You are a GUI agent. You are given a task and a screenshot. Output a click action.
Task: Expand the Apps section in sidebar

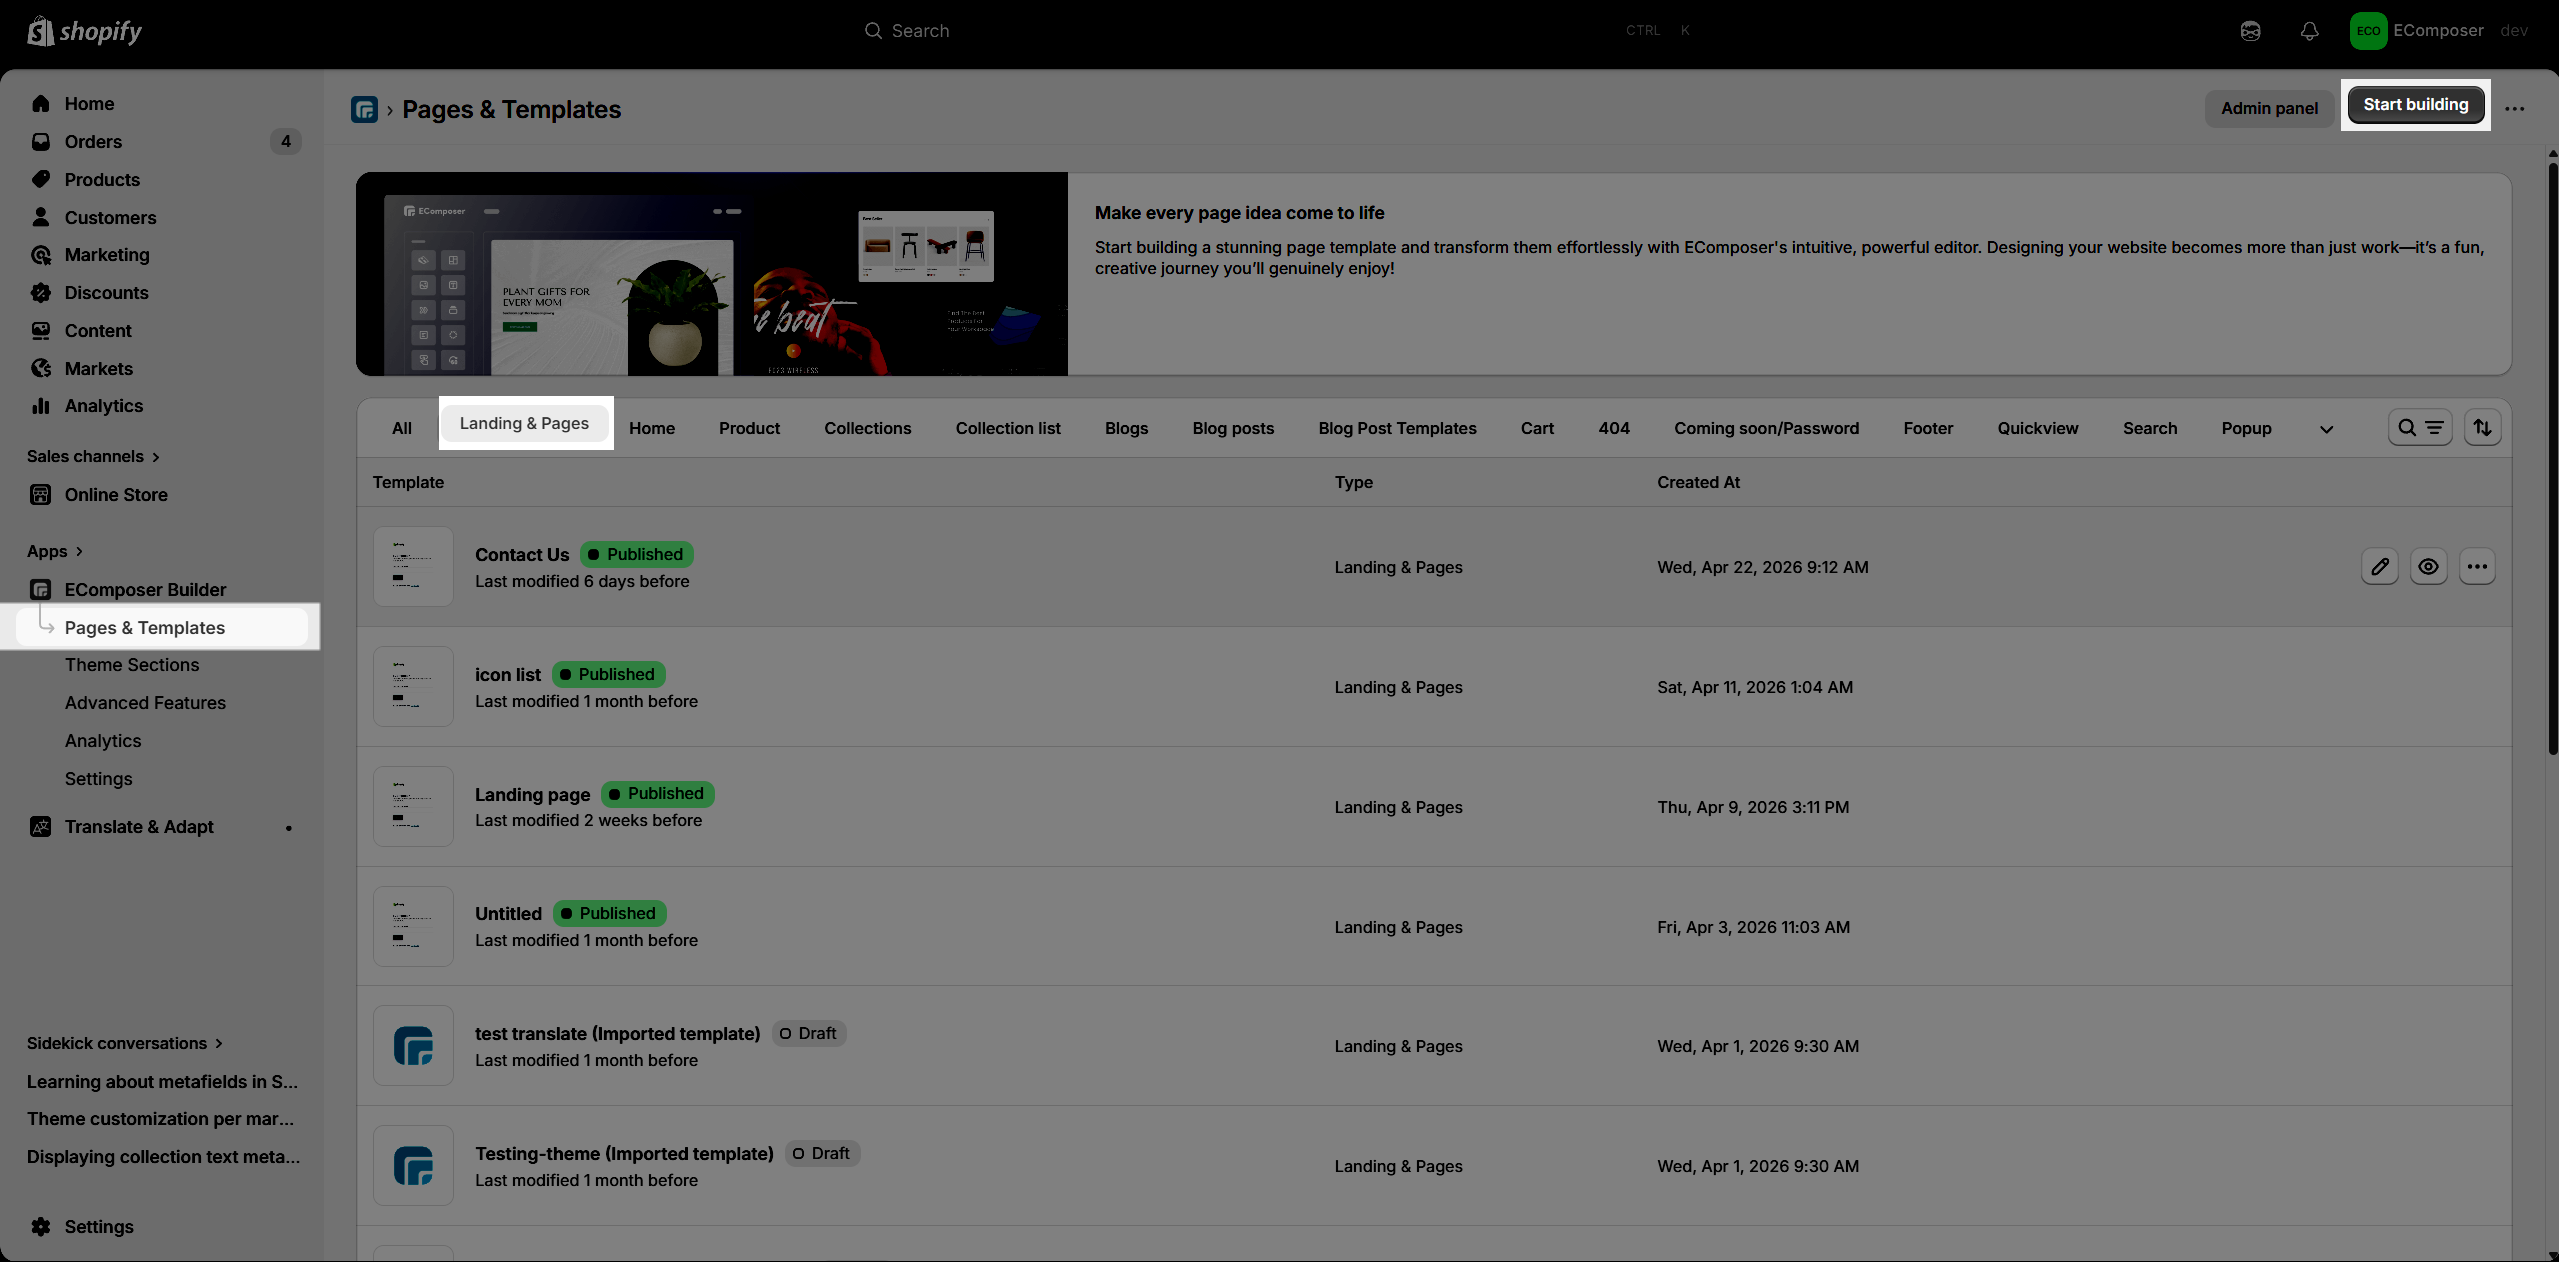tap(55, 552)
